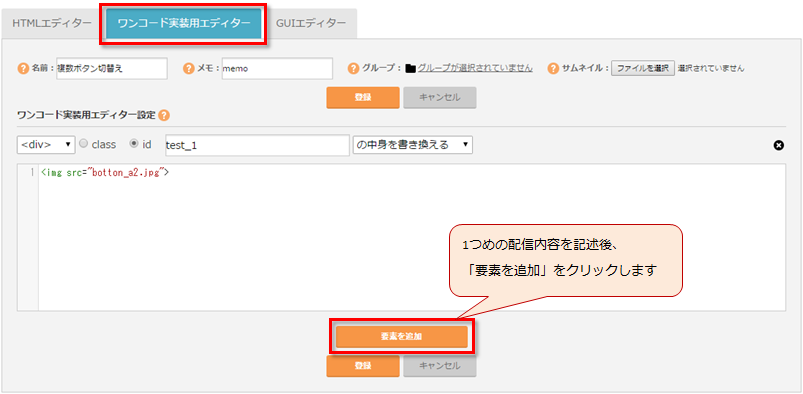Click the lower 登録 button

click(363, 366)
